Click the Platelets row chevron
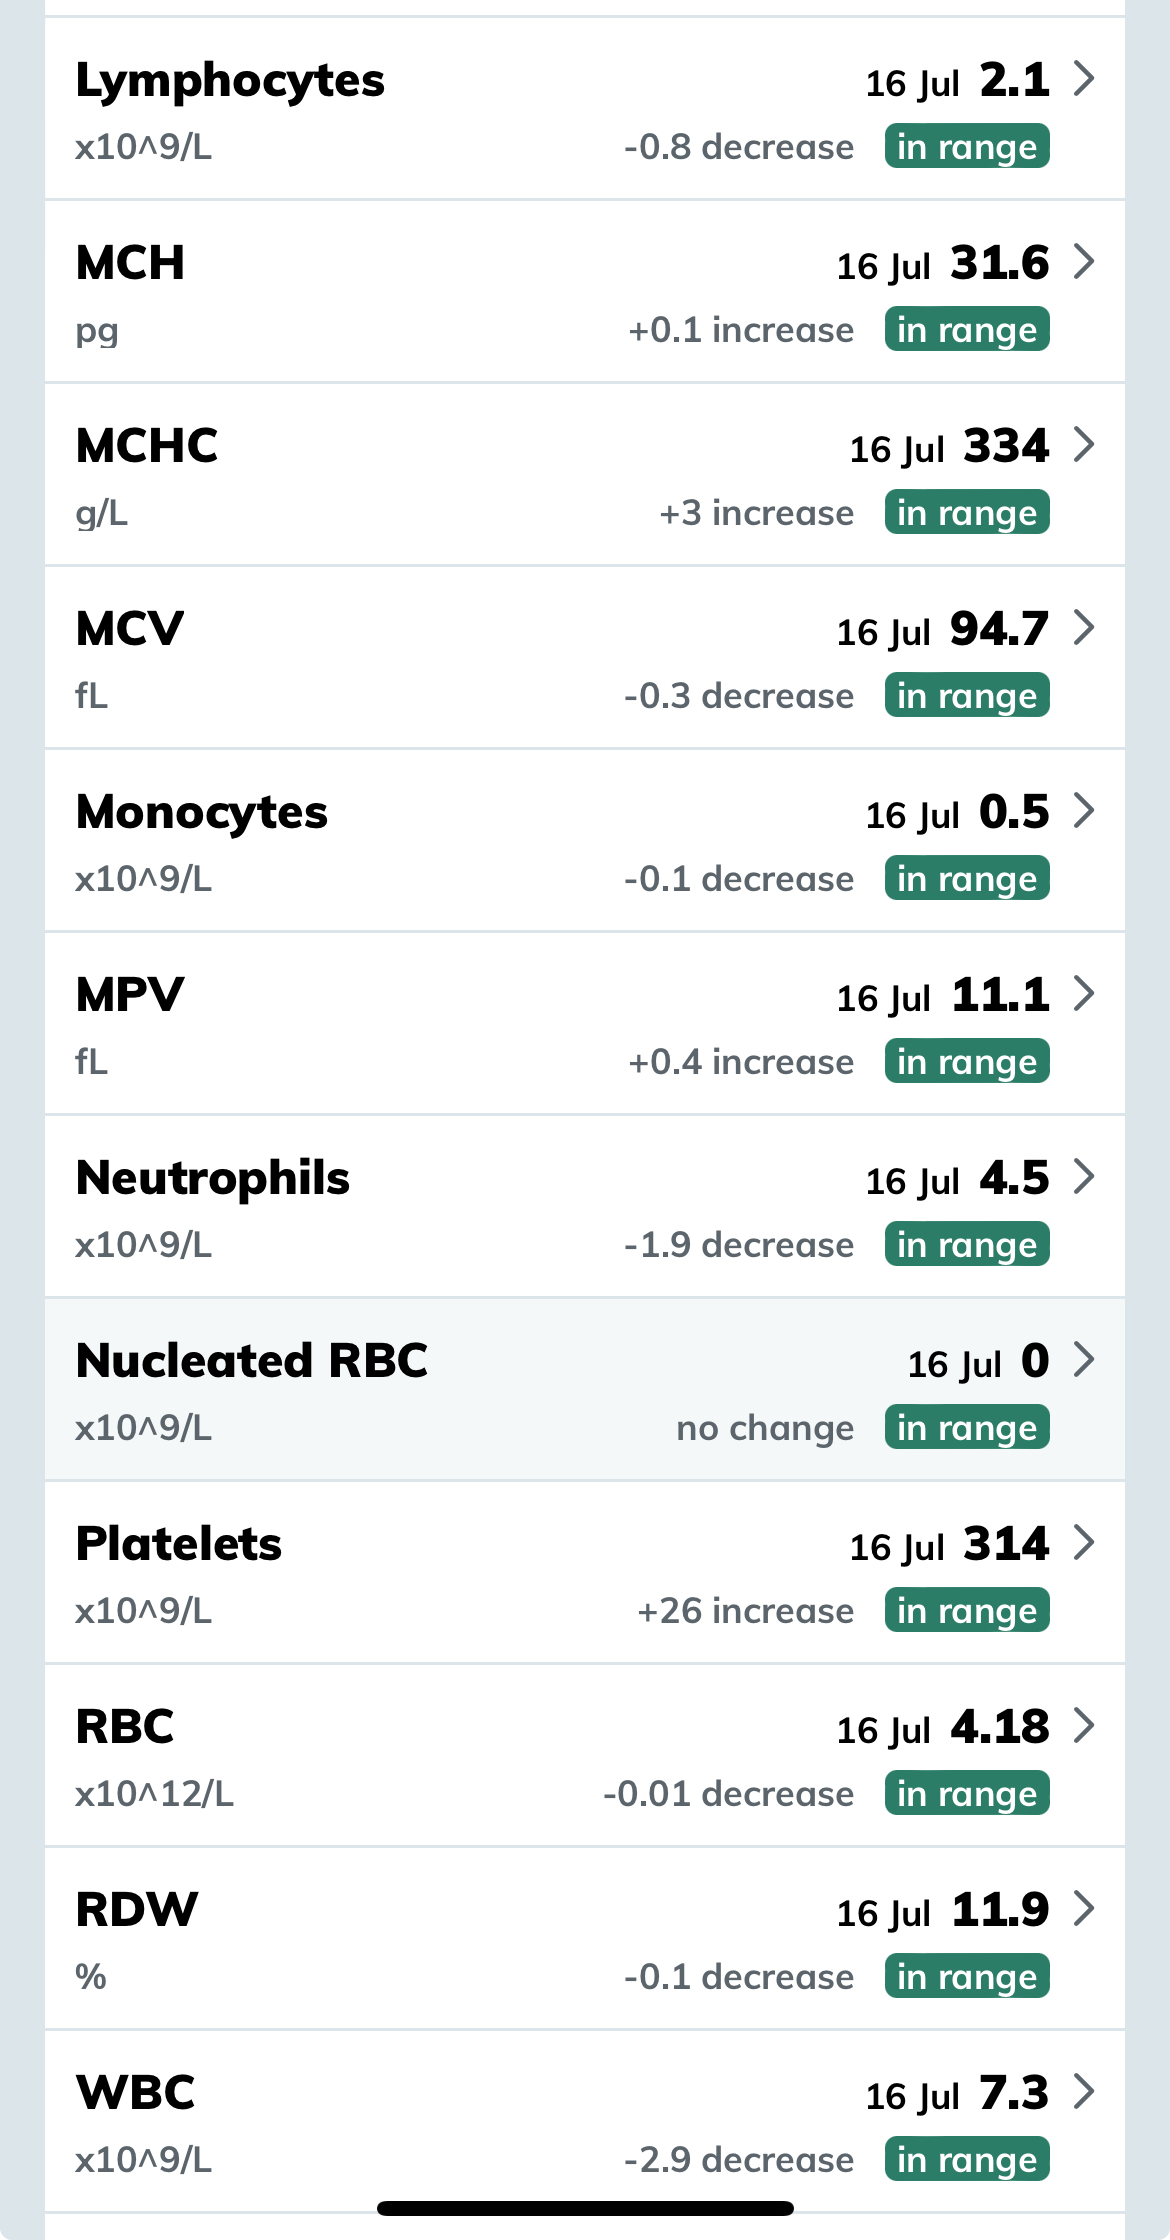Image resolution: width=1170 pixels, height=2240 pixels. point(1084,1542)
